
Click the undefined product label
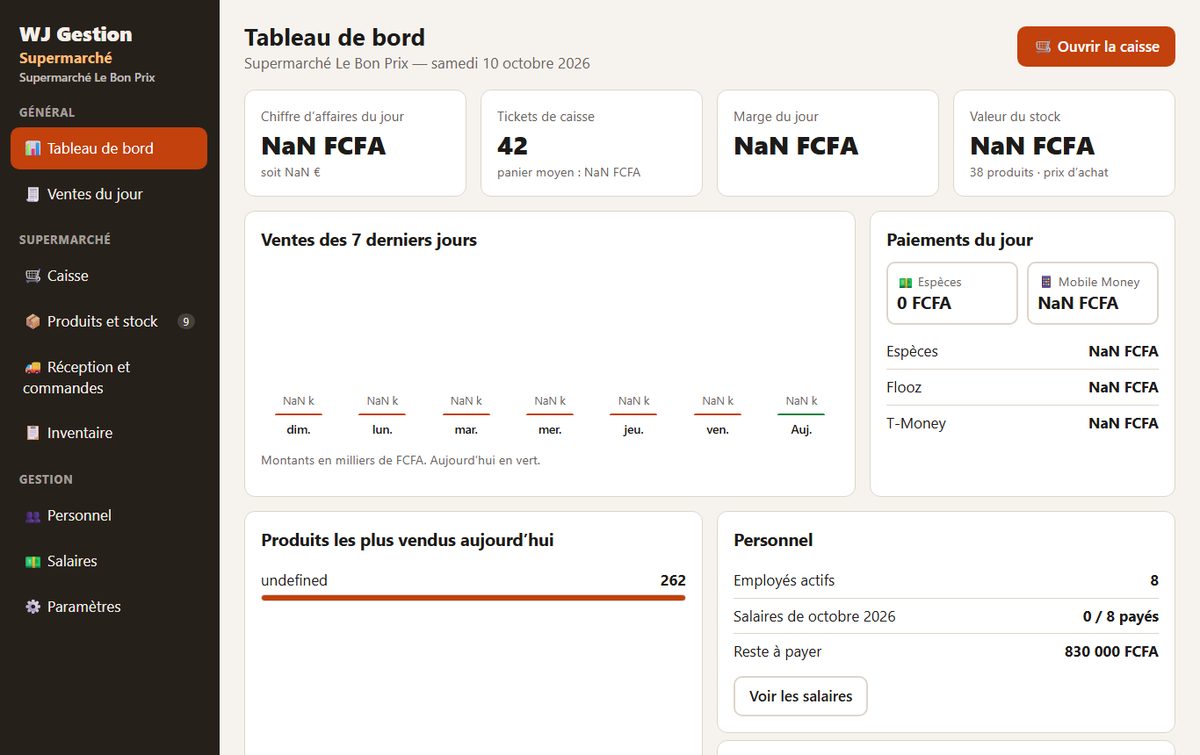click(294, 580)
